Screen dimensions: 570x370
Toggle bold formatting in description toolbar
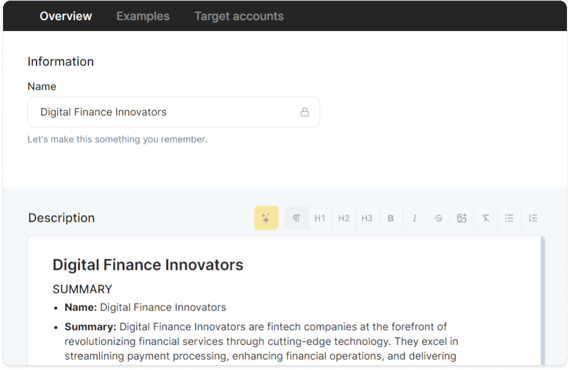tap(390, 218)
